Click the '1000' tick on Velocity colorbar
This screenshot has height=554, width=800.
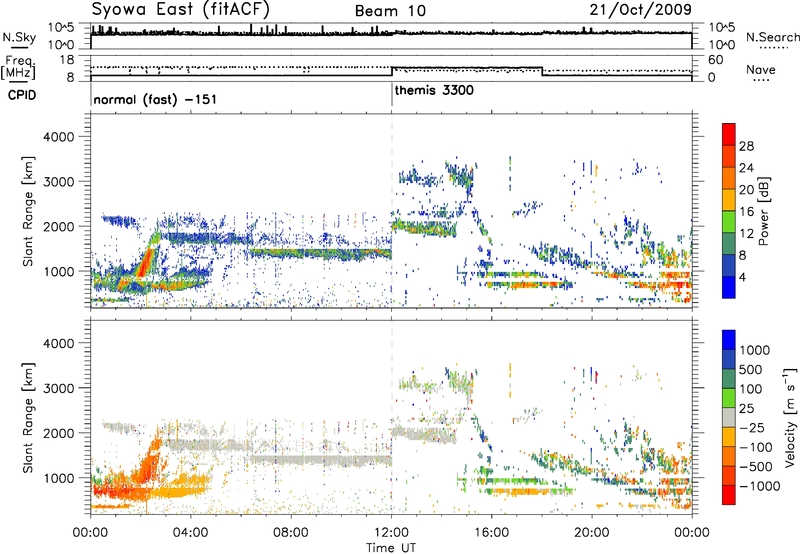coord(755,350)
